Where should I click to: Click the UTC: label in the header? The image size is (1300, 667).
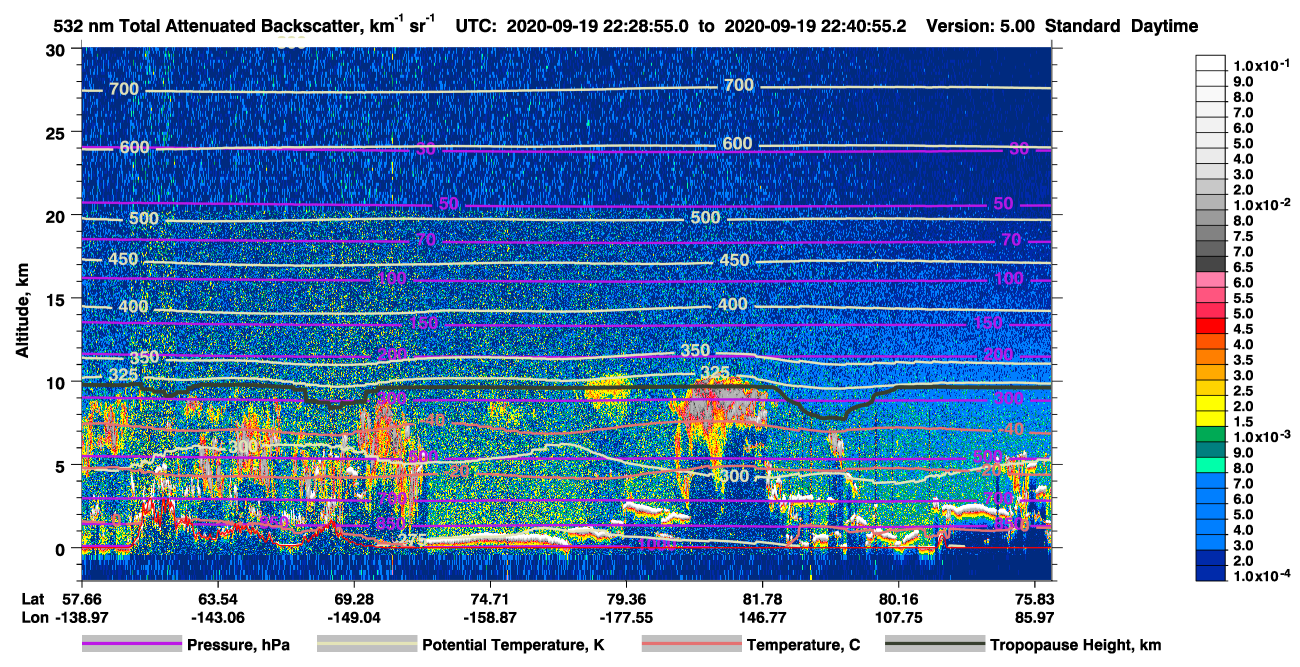(476, 27)
